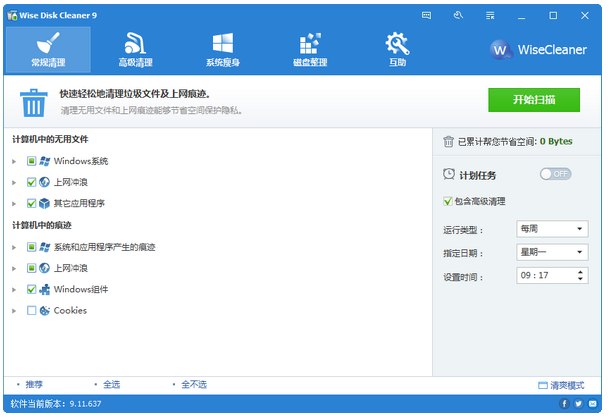This screenshot has width=612, height=418.
Task: Open the 运行类型 dropdown showing 每周
Action: [552, 229]
